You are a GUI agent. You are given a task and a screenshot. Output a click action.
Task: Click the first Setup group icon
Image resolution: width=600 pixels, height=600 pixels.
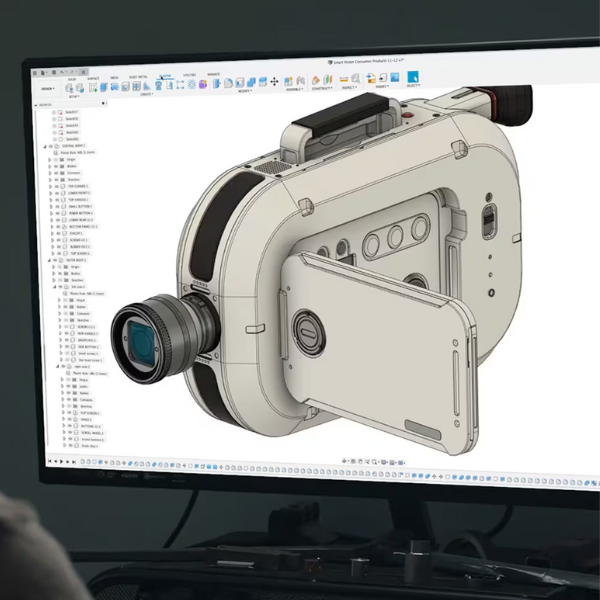[x=68, y=88]
